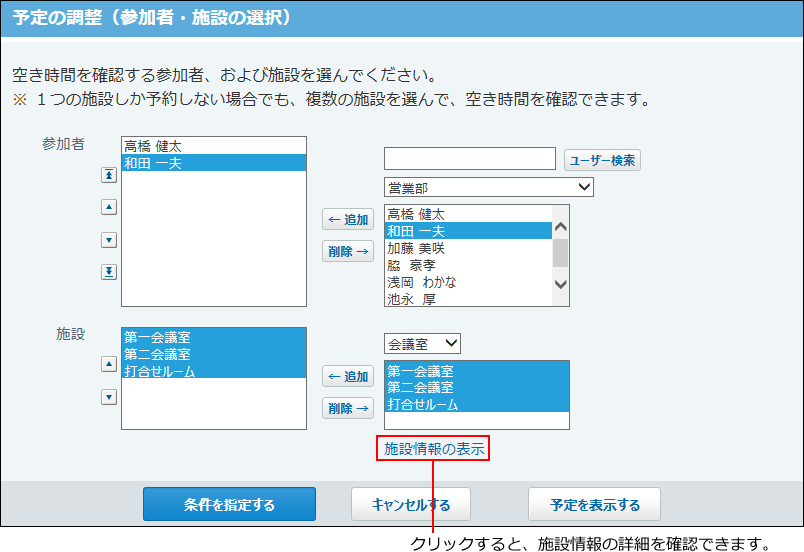Move selected participant to top of list
Viewport: 804px width, 552px height.
click(109, 175)
